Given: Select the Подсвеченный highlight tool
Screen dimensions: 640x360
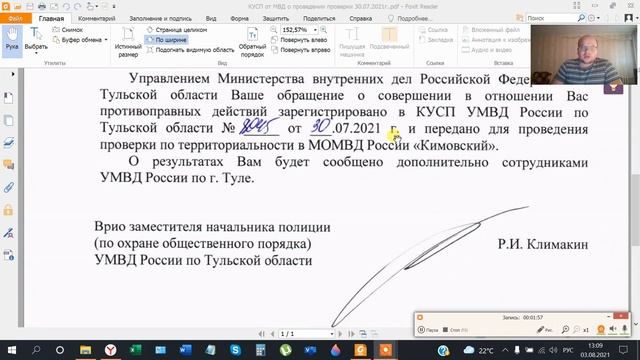Looking at the screenshot, I should [x=389, y=39].
